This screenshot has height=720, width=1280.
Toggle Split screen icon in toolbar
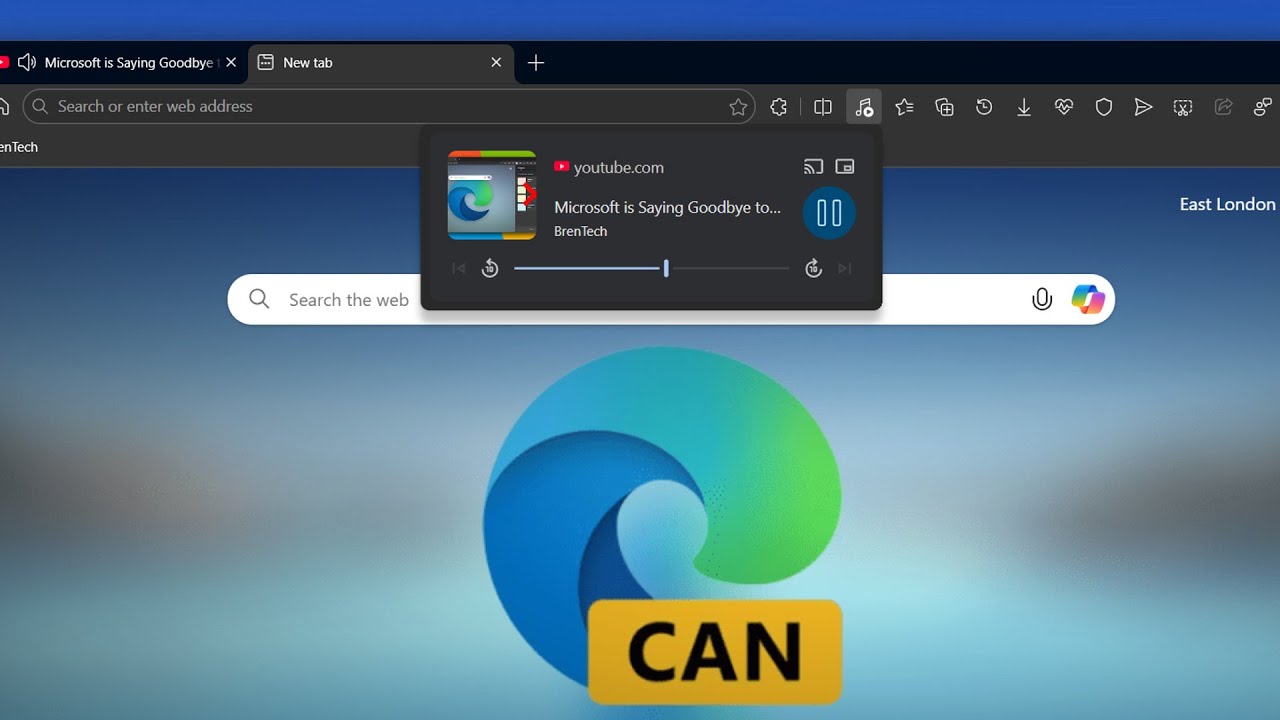pyautogui.click(x=823, y=107)
